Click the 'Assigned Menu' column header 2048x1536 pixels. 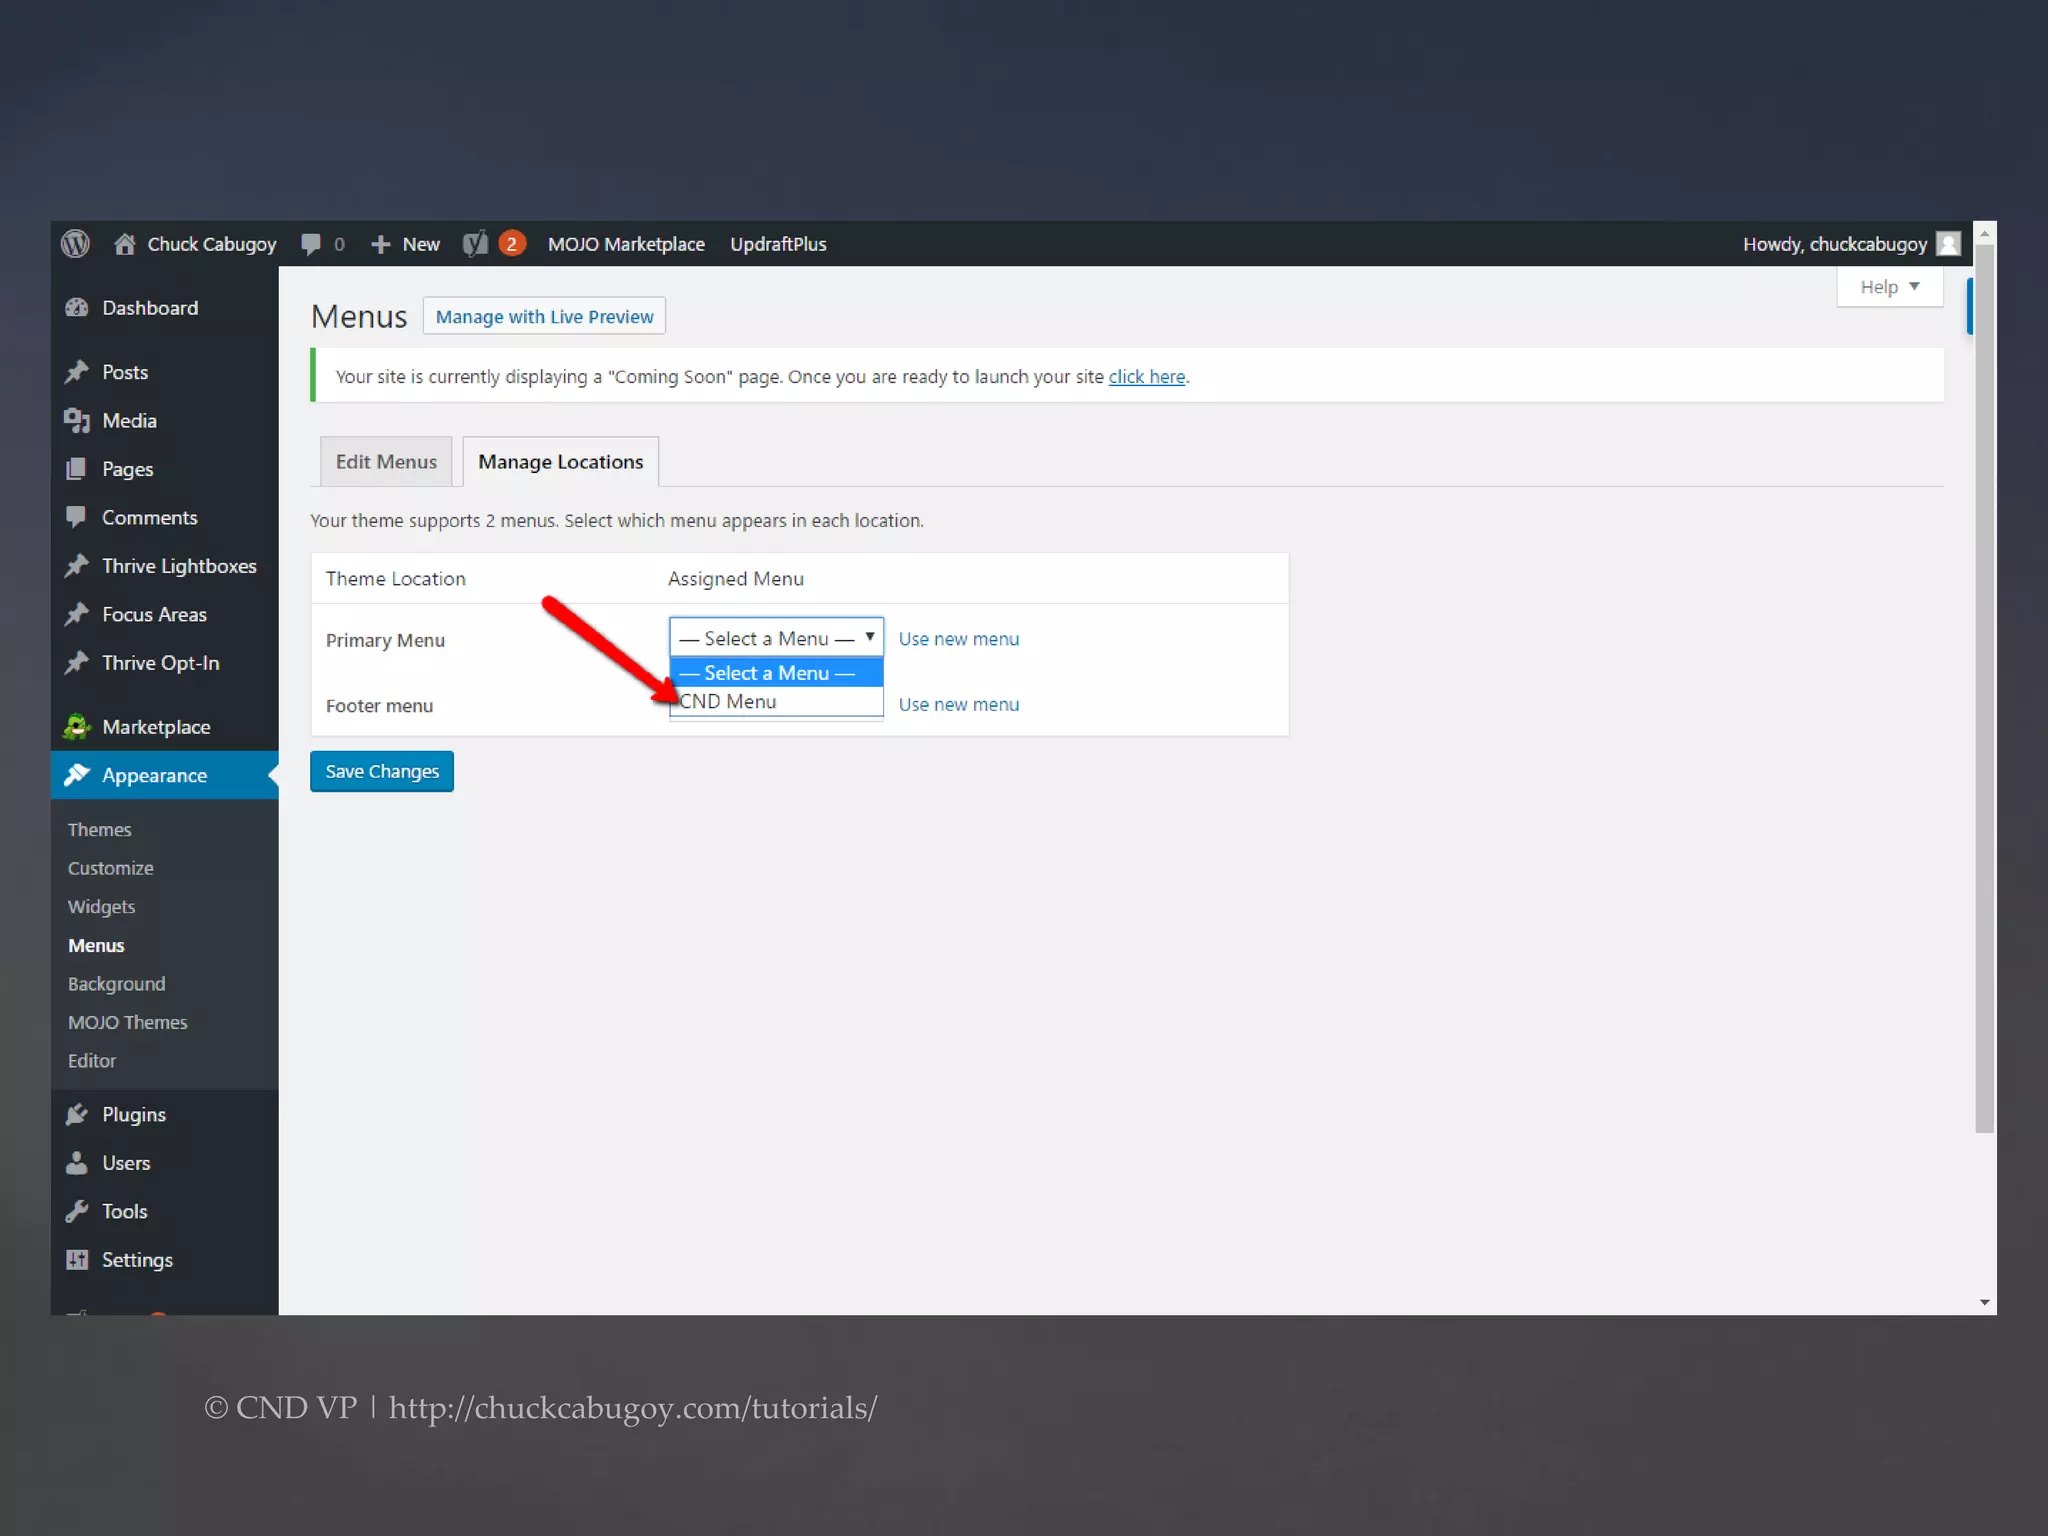point(736,579)
